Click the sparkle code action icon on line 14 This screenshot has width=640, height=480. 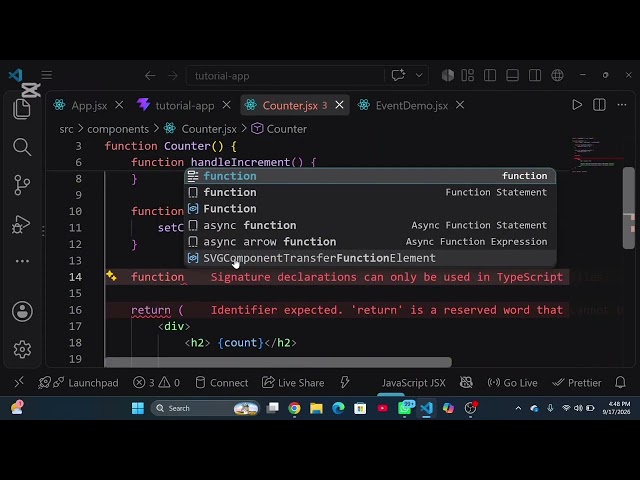pos(111,276)
